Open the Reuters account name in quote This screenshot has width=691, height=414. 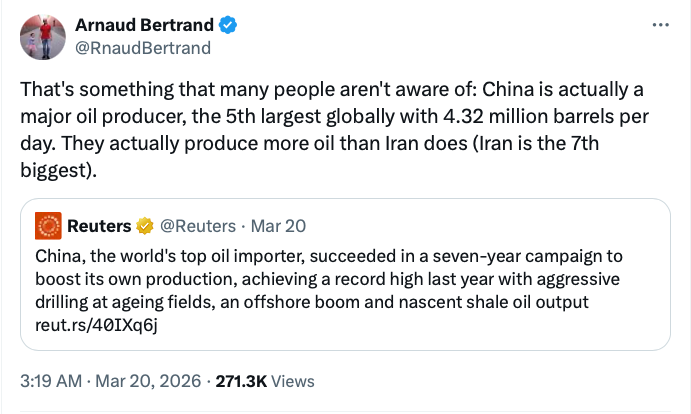pyautogui.click(x=99, y=225)
